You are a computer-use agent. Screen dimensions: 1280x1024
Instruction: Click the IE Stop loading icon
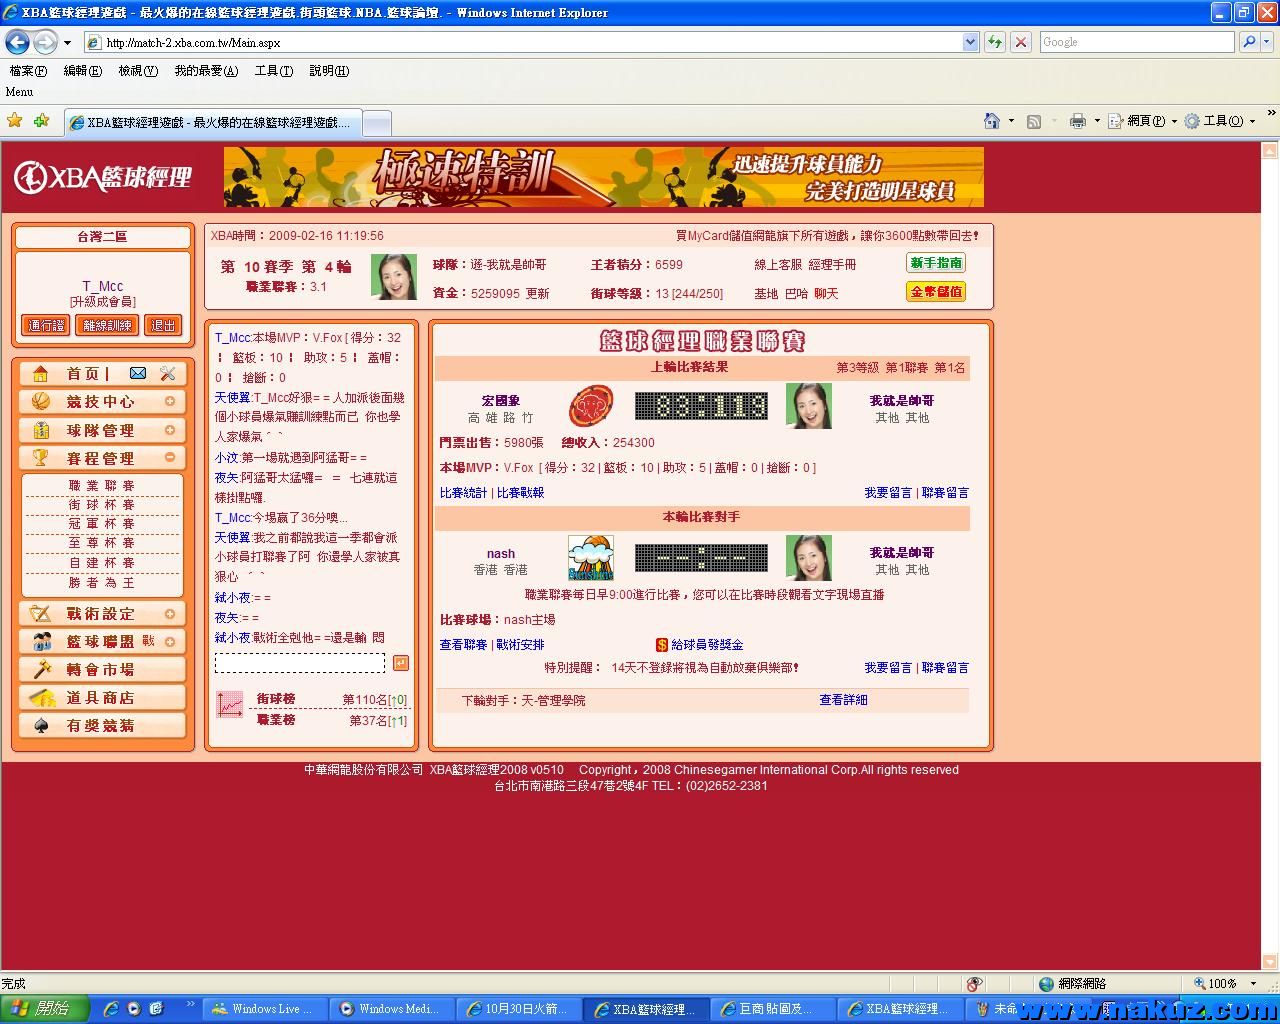pyautogui.click(x=1020, y=42)
